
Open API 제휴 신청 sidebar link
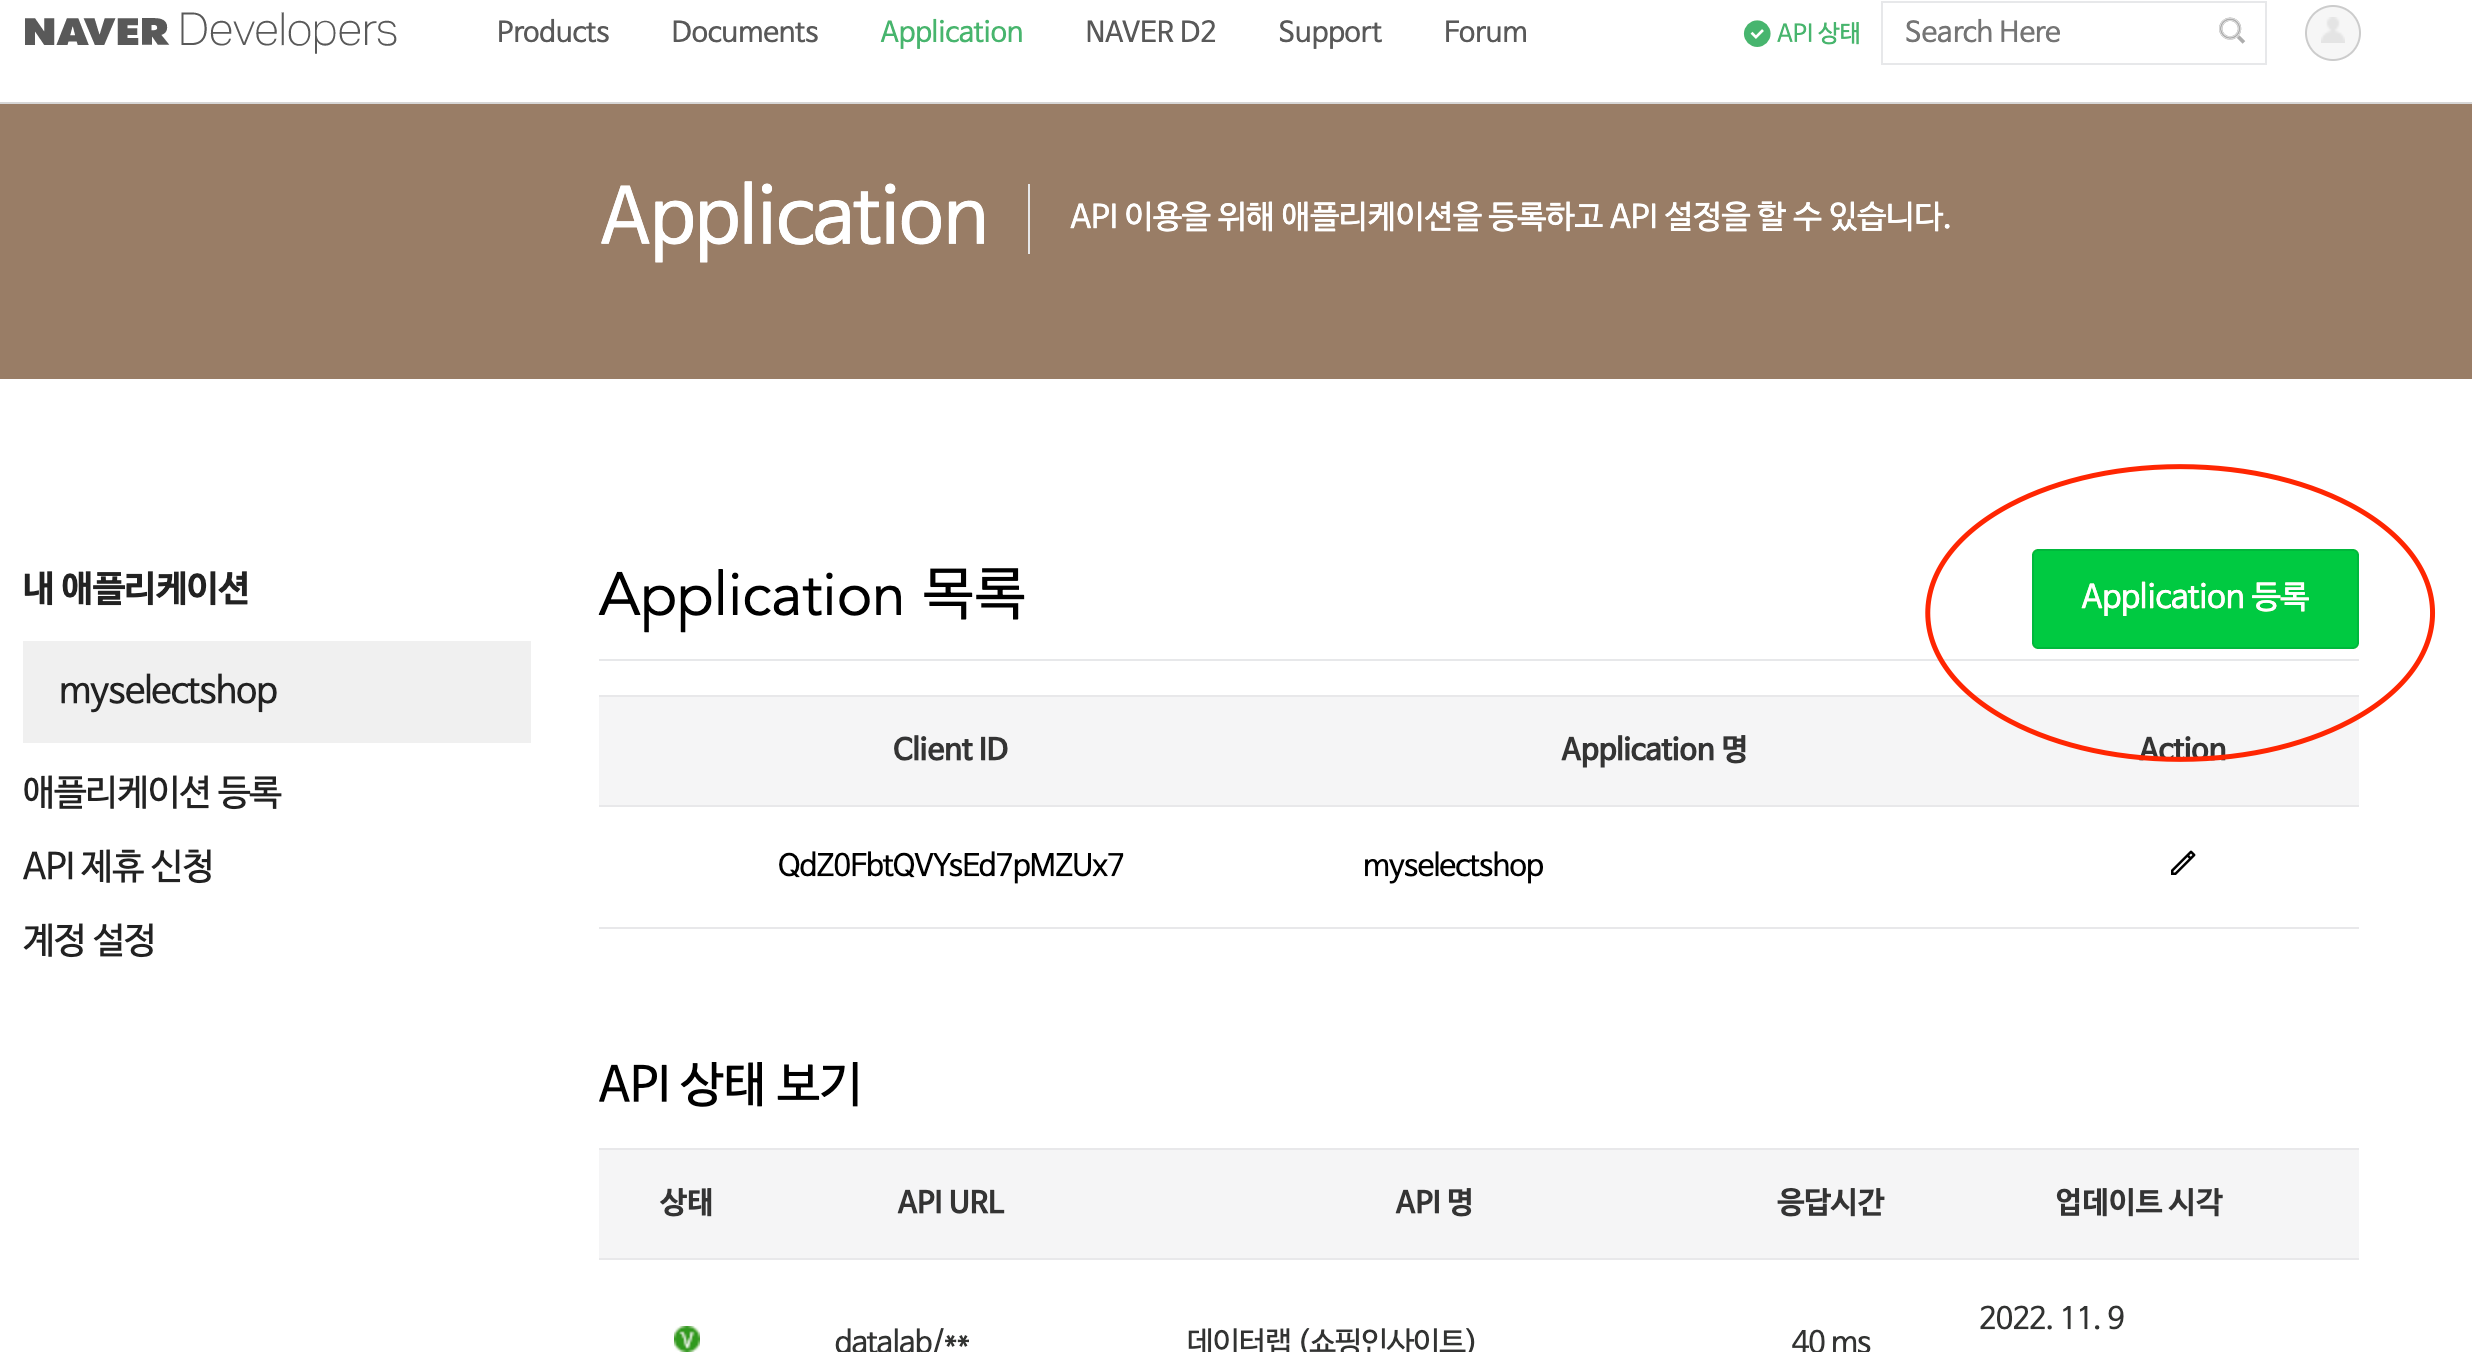tap(118, 866)
